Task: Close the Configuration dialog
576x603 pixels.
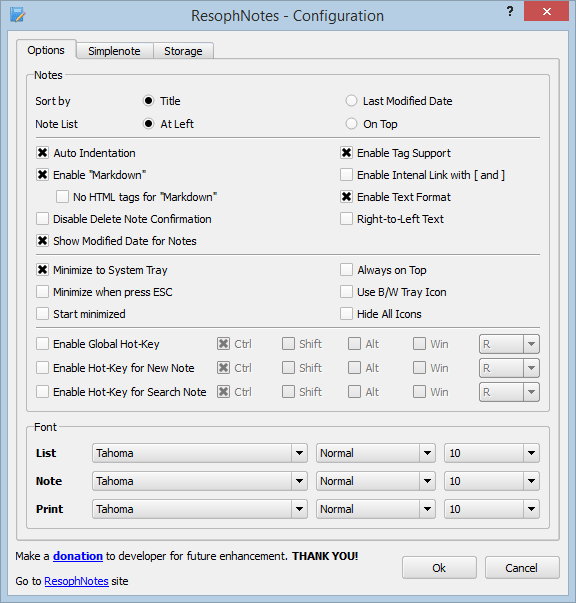Action: point(546,12)
